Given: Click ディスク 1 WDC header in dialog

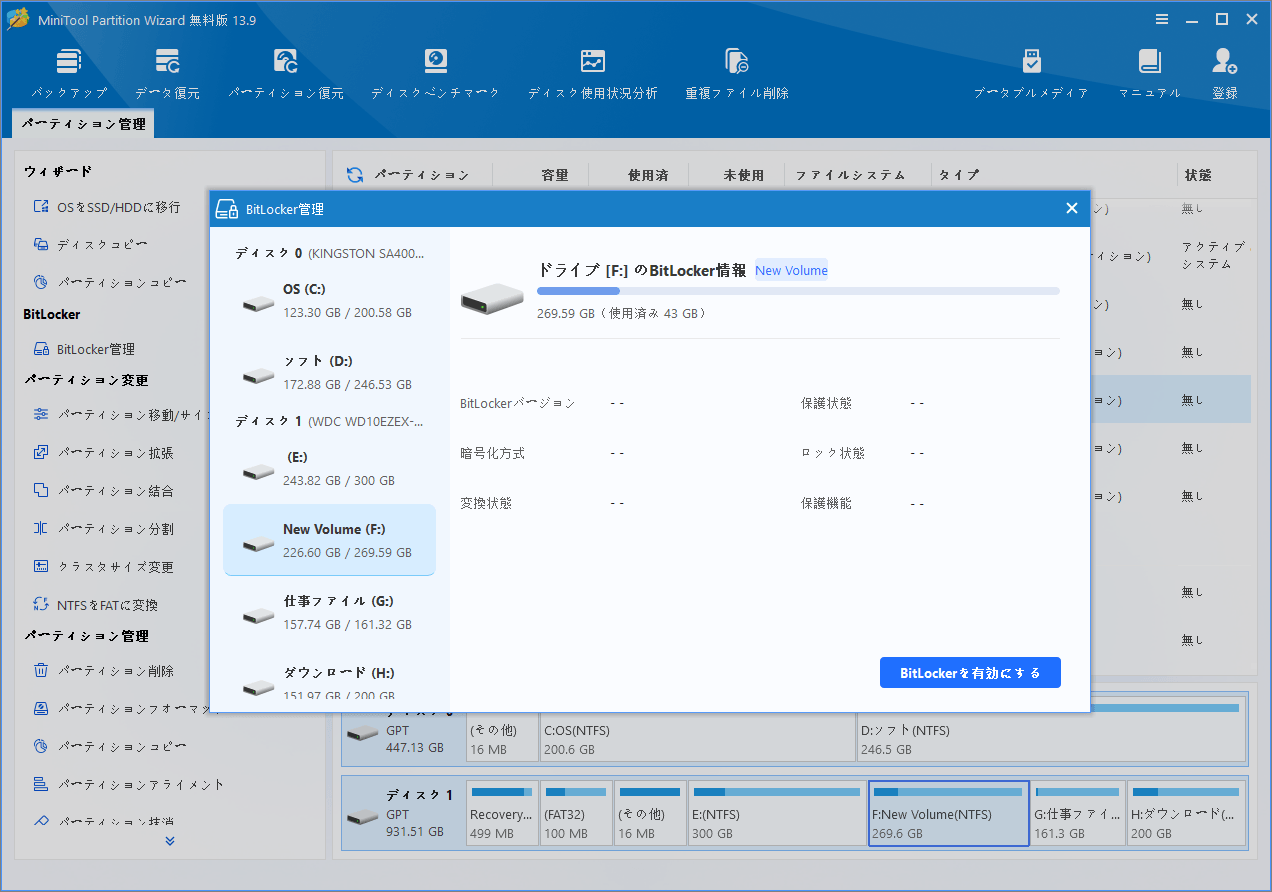Looking at the screenshot, I should [x=329, y=421].
